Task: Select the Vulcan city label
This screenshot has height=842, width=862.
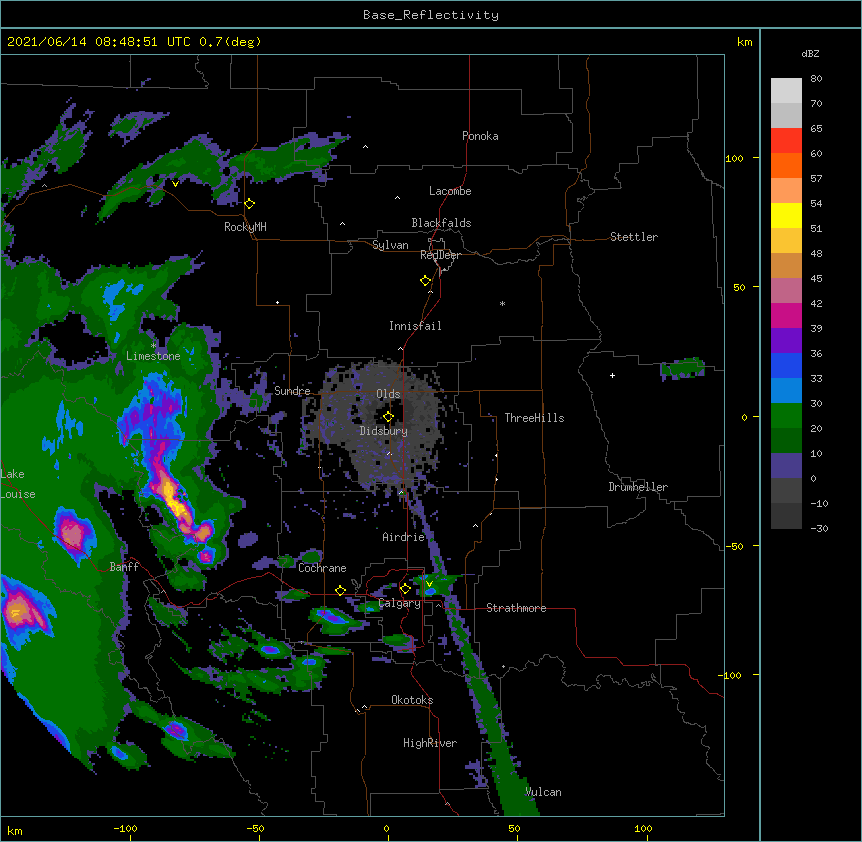Action: coord(543,792)
